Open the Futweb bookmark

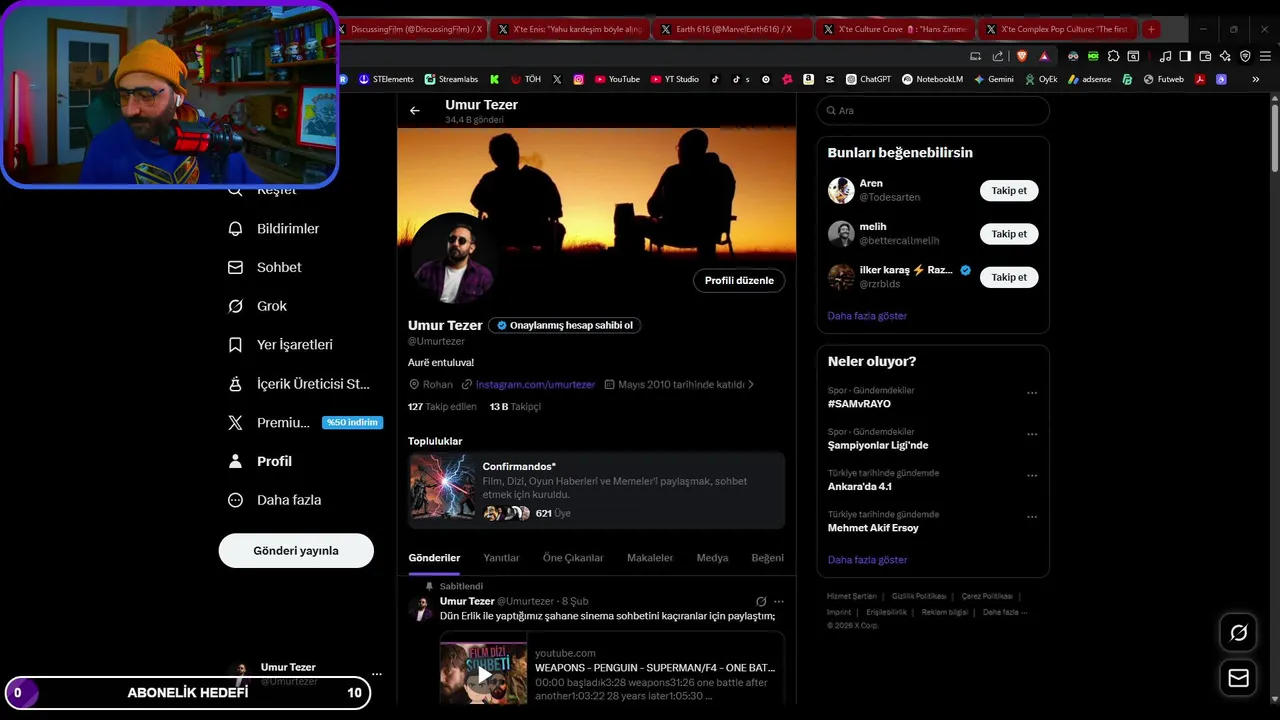(x=1164, y=79)
